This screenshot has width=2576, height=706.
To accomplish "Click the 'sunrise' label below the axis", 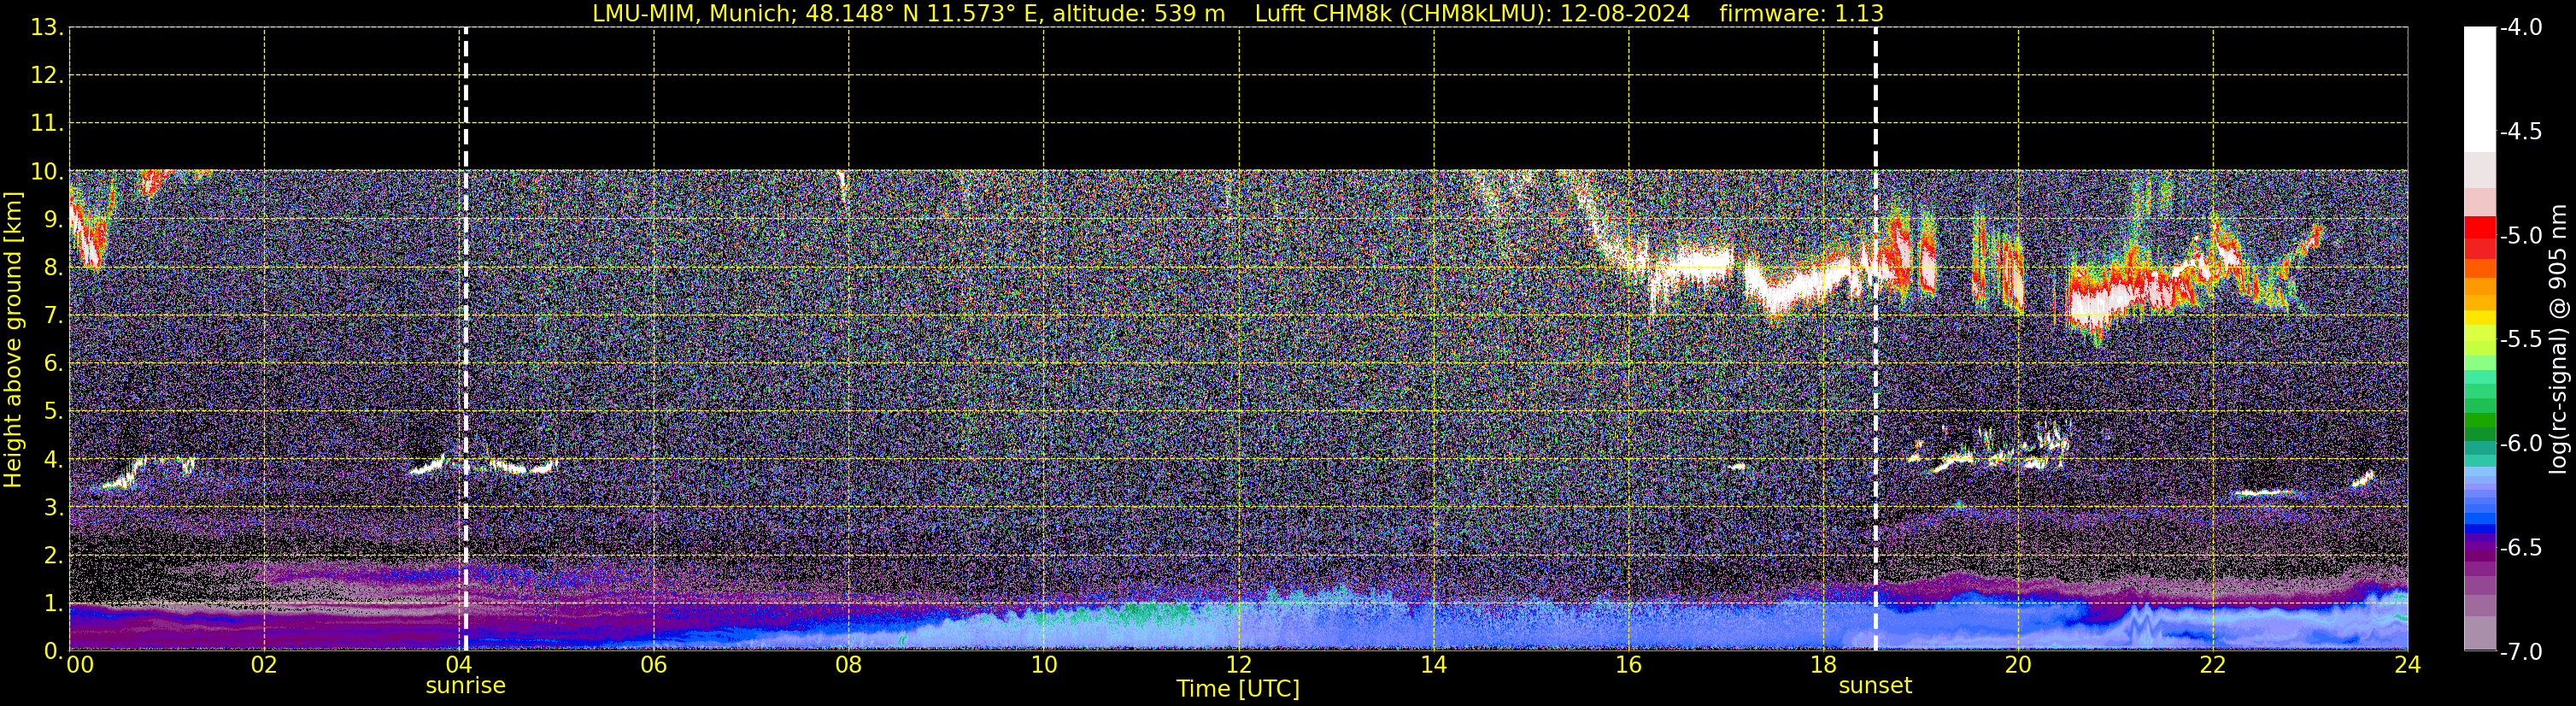I will (466, 686).
